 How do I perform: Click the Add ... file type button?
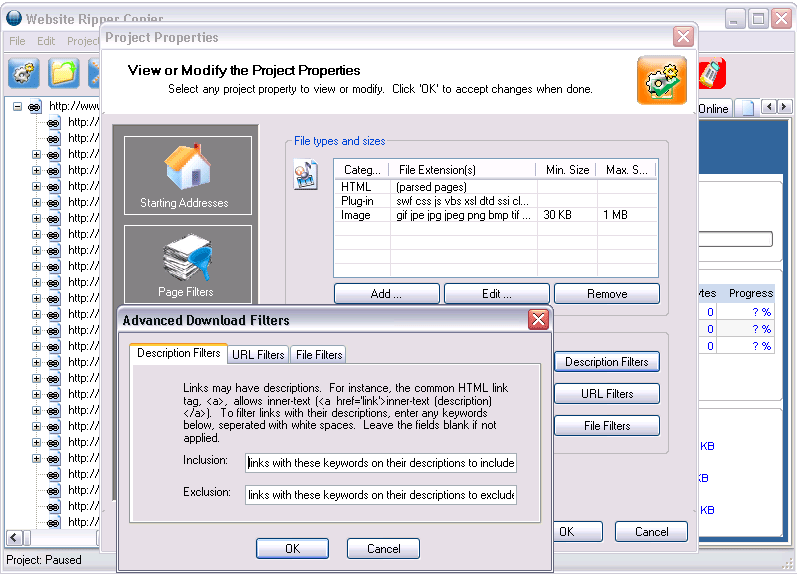(x=386, y=294)
